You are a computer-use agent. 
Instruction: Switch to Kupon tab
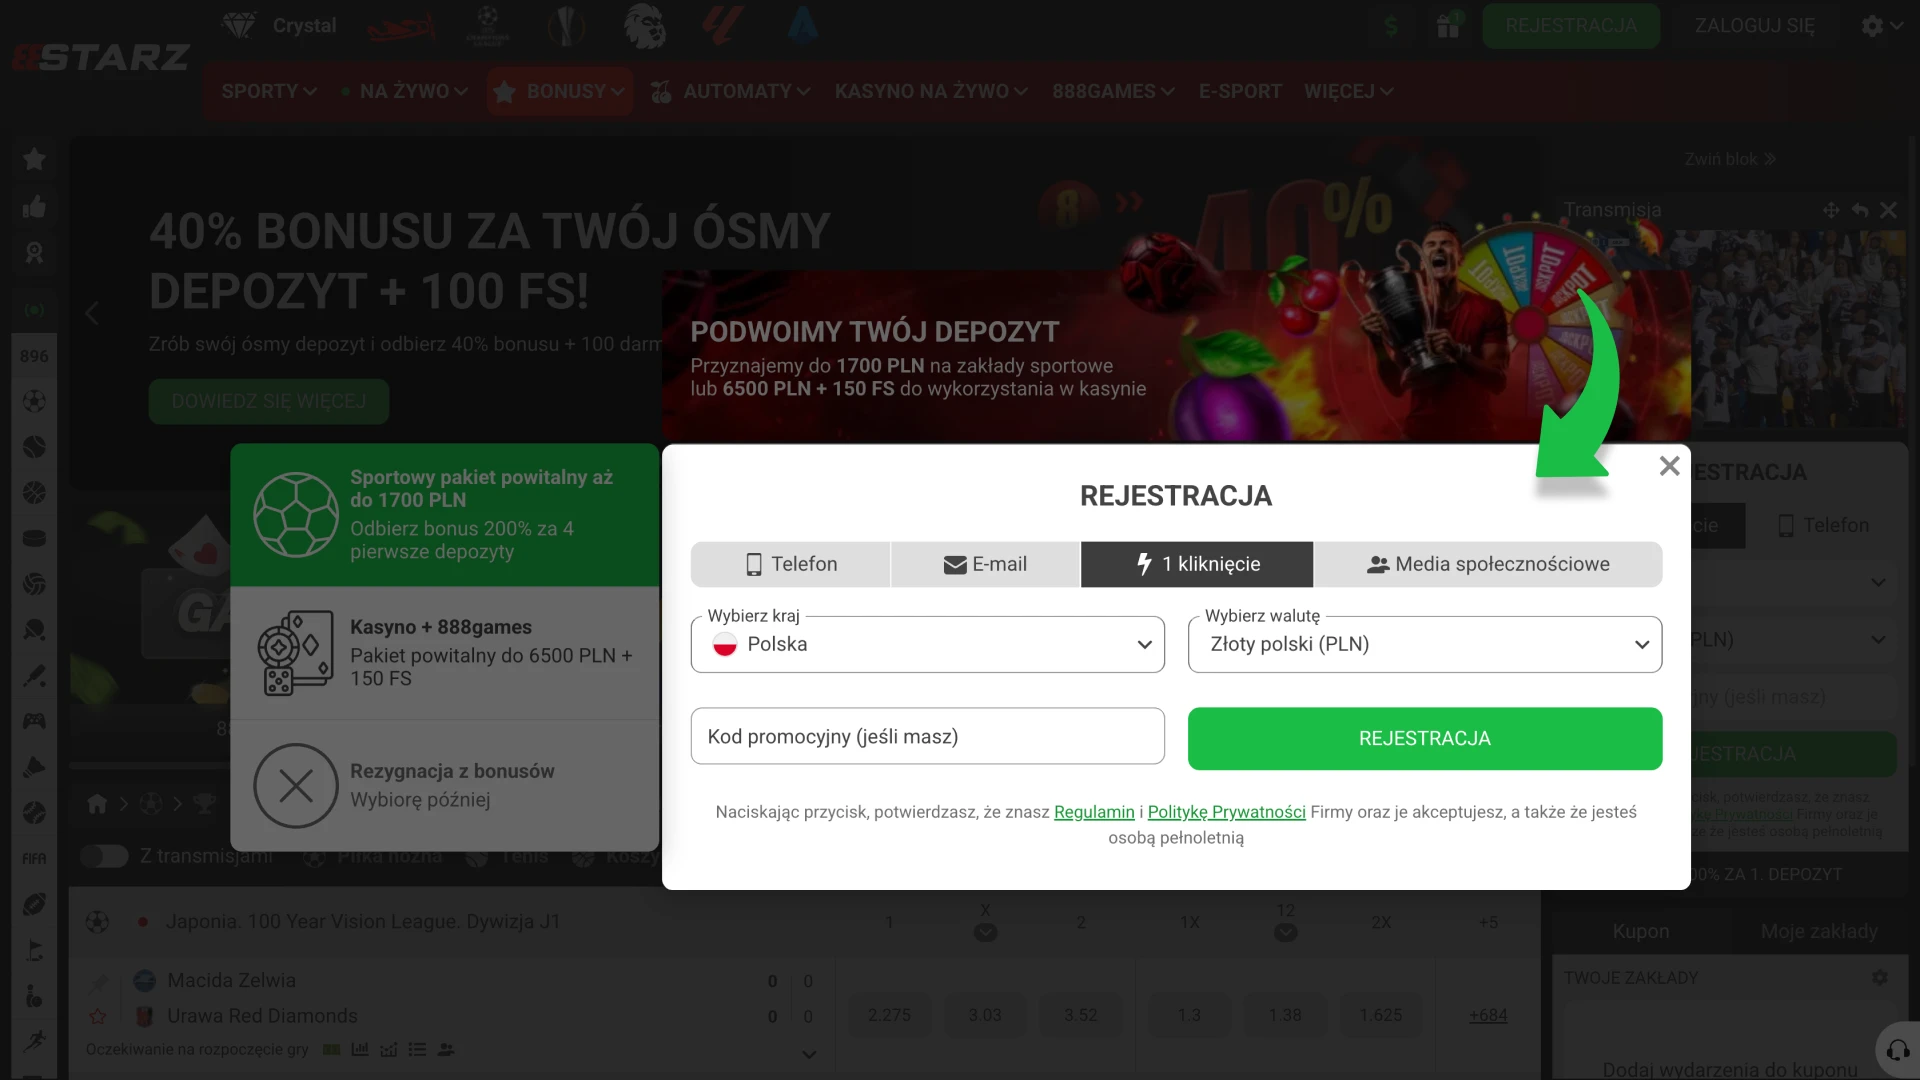point(1641,931)
